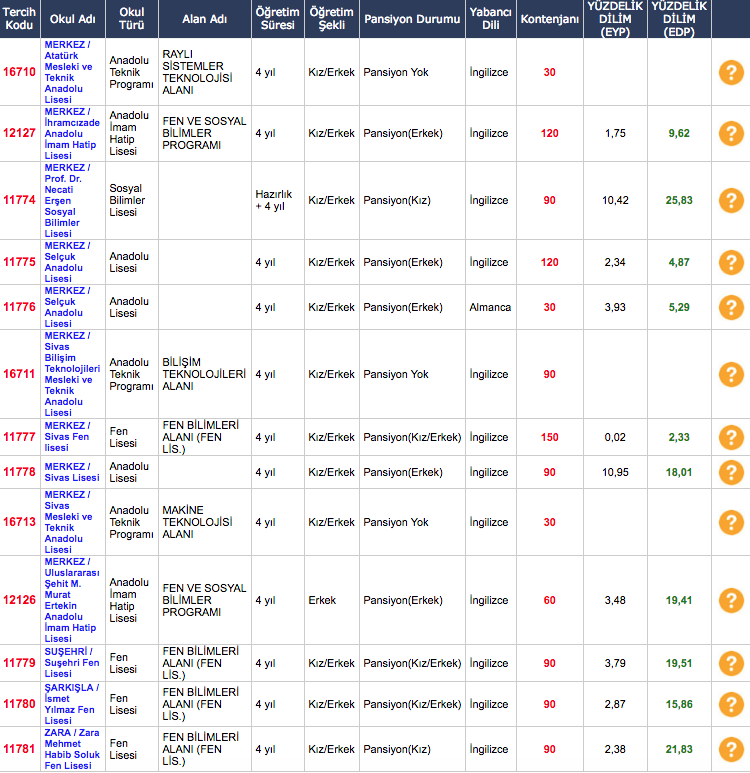
Task: Click quota value 60
Action: (550, 600)
